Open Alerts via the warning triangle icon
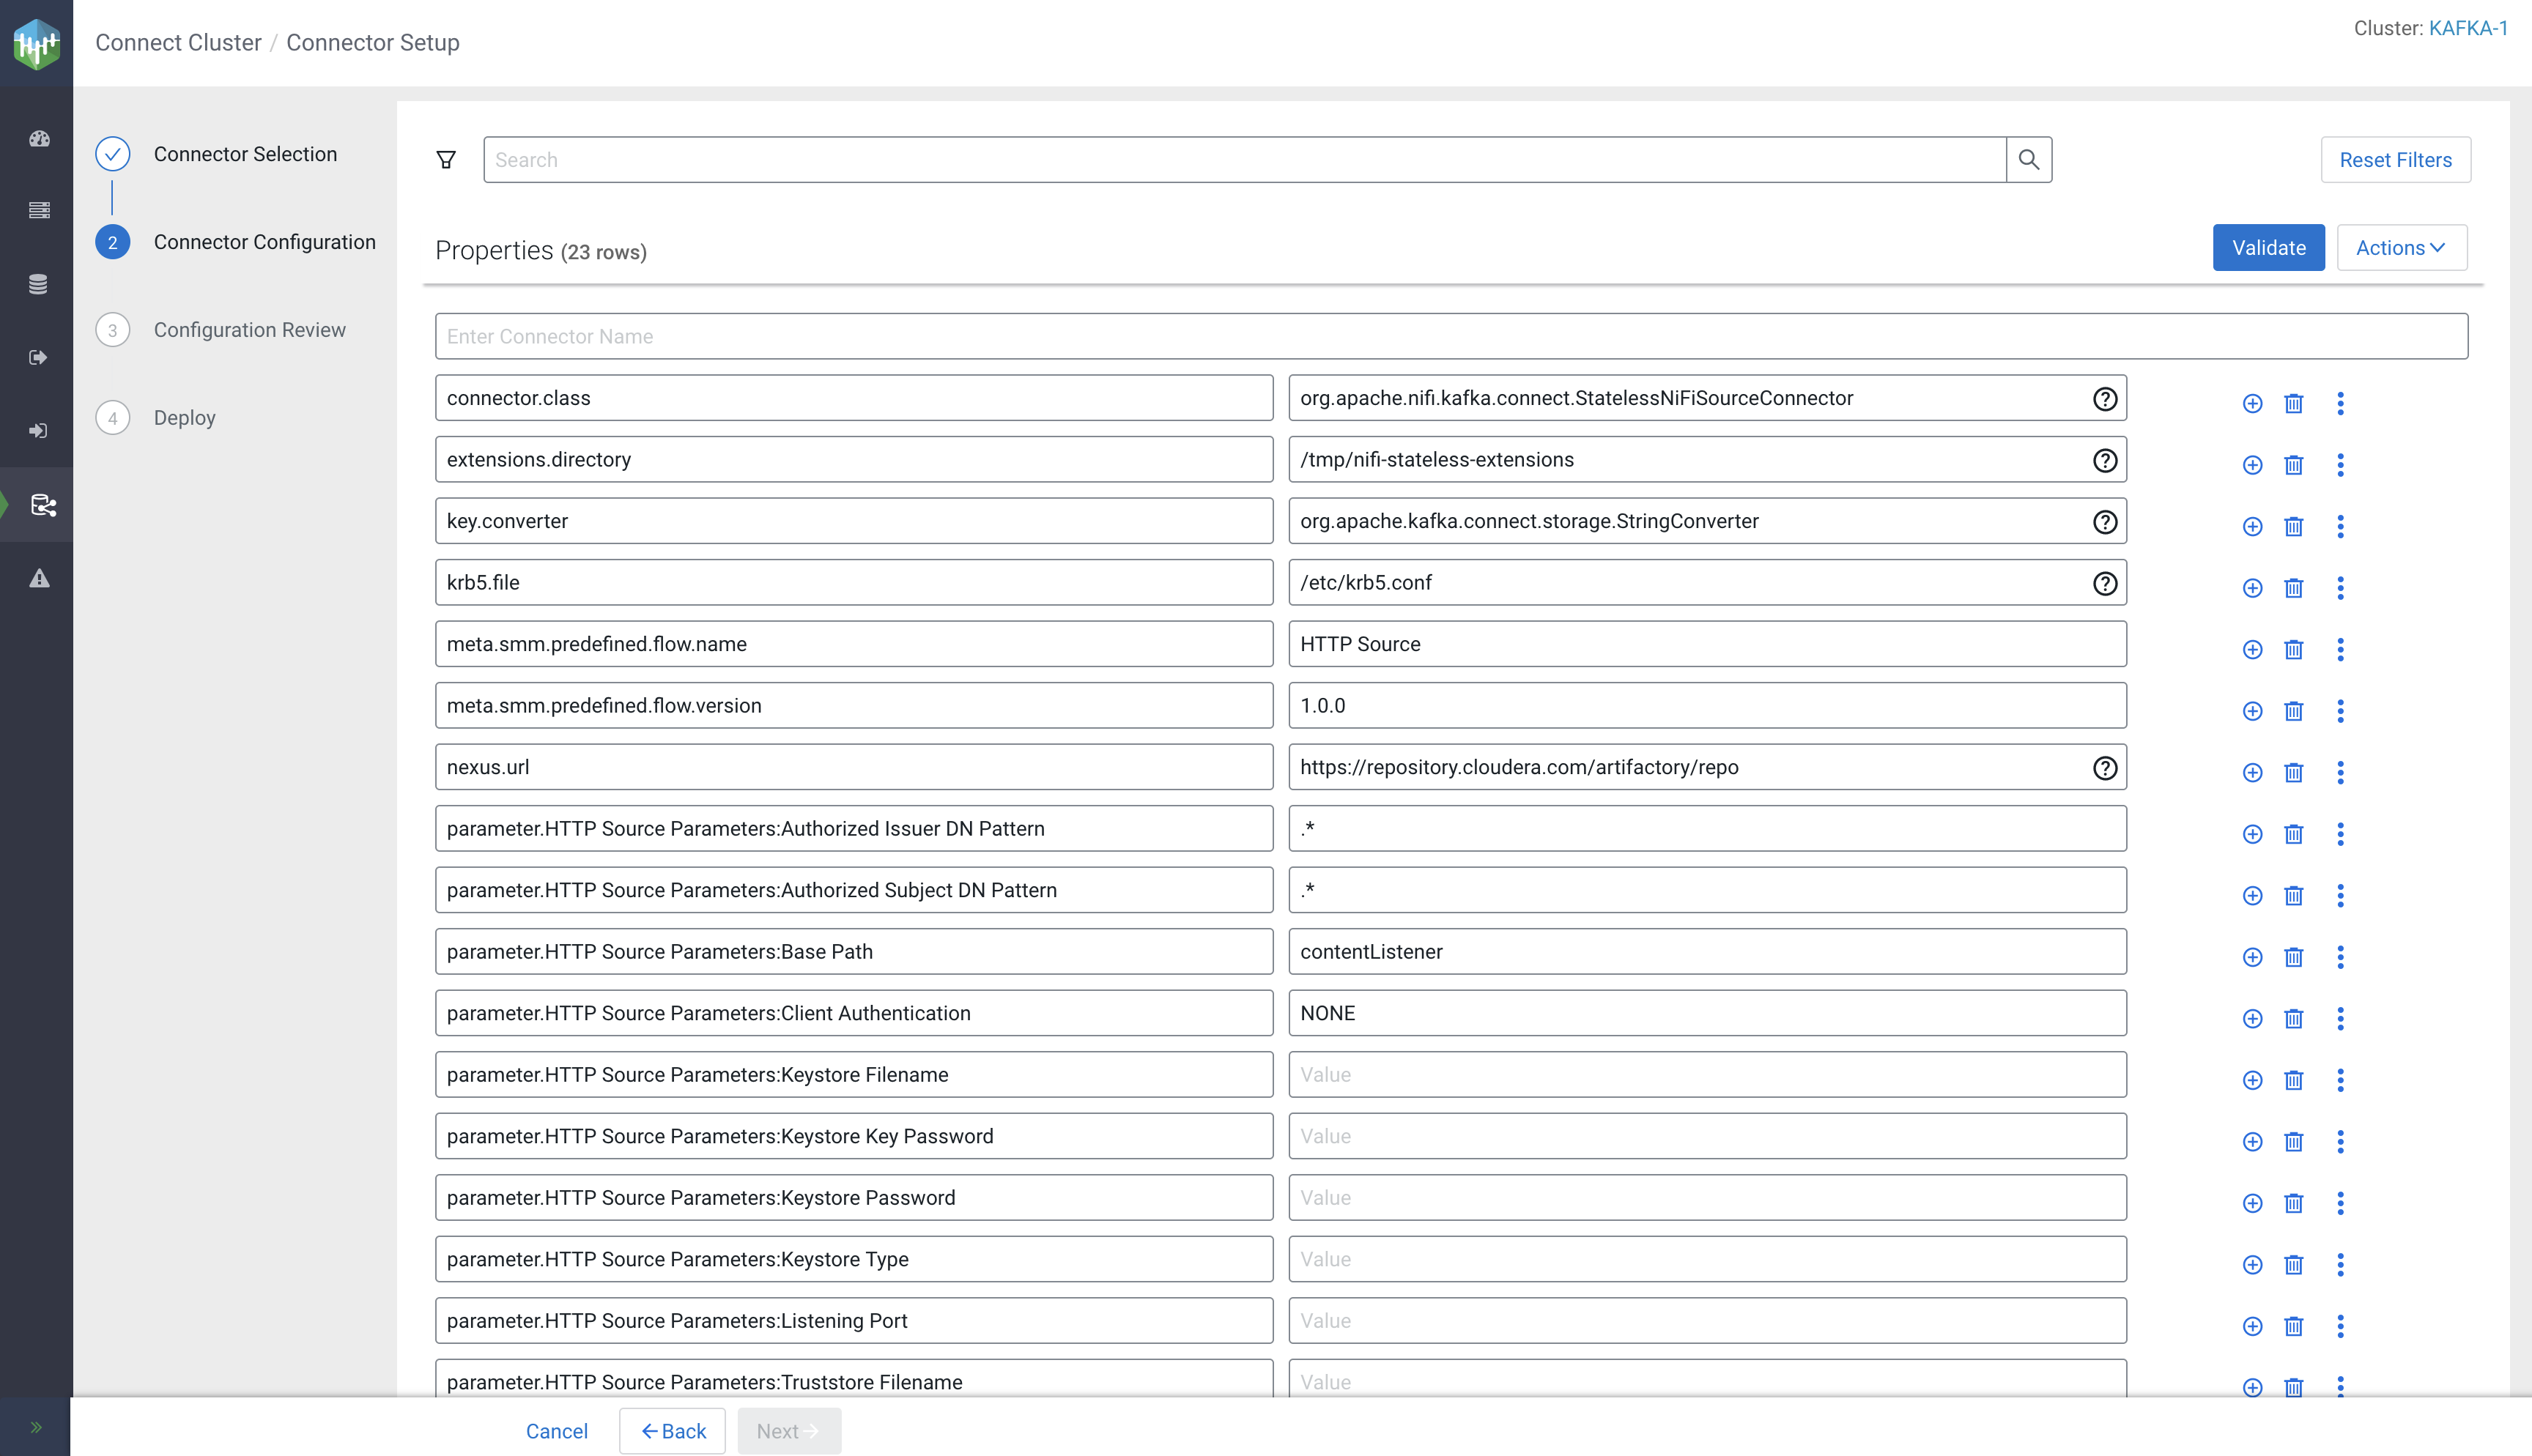Viewport: 2532px width, 1456px height. pyautogui.click(x=39, y=578)
